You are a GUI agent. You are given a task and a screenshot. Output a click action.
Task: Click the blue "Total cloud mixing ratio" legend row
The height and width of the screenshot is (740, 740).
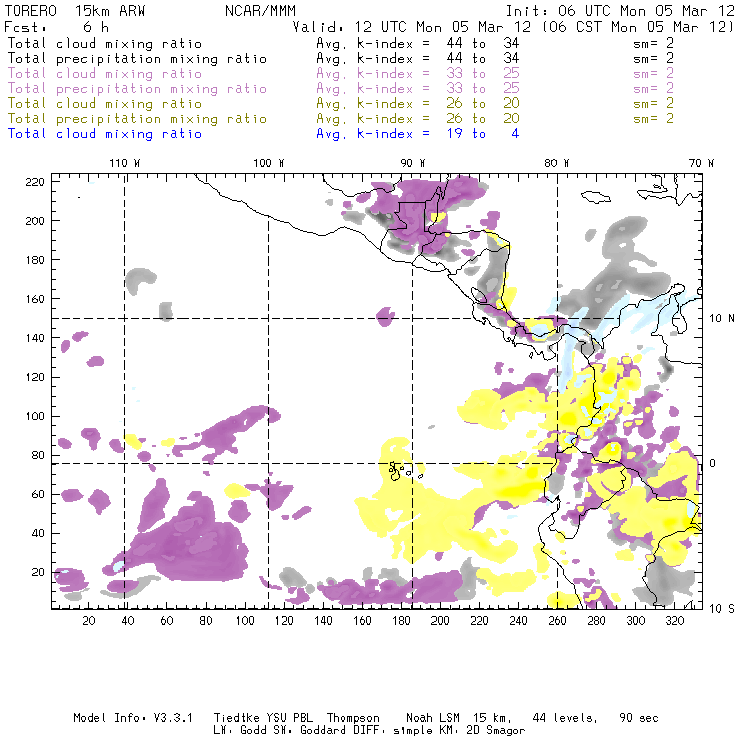click(105, 134)
